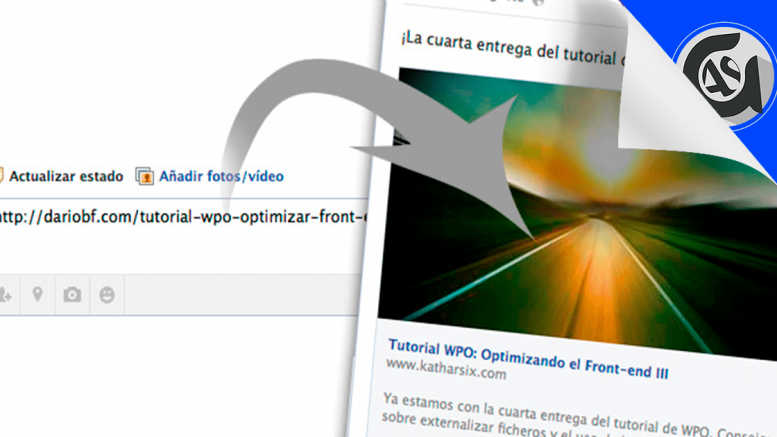Click the www.katharsix.com domain link

(x=447, y=373)
